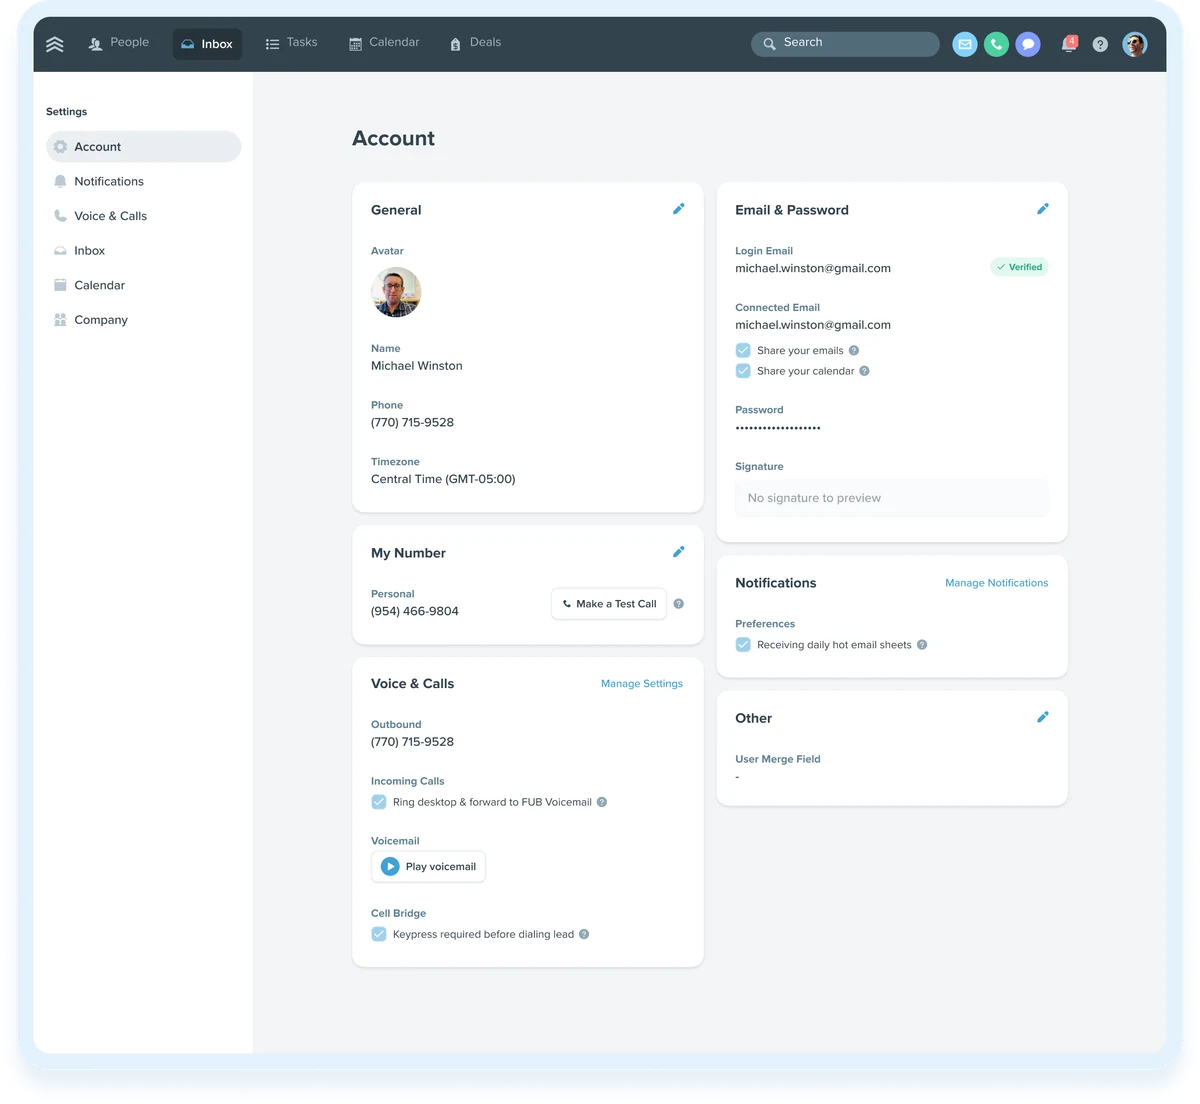Toggle Receiving daily hot email sheets
1200x1104 pixels.
pos(743,645)
